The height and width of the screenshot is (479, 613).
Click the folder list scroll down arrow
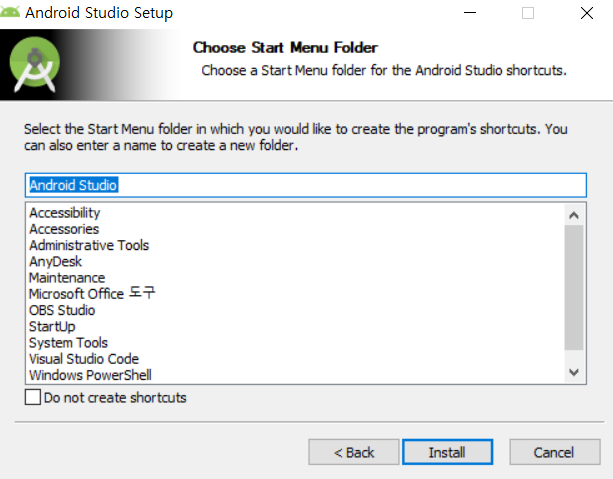574,372
